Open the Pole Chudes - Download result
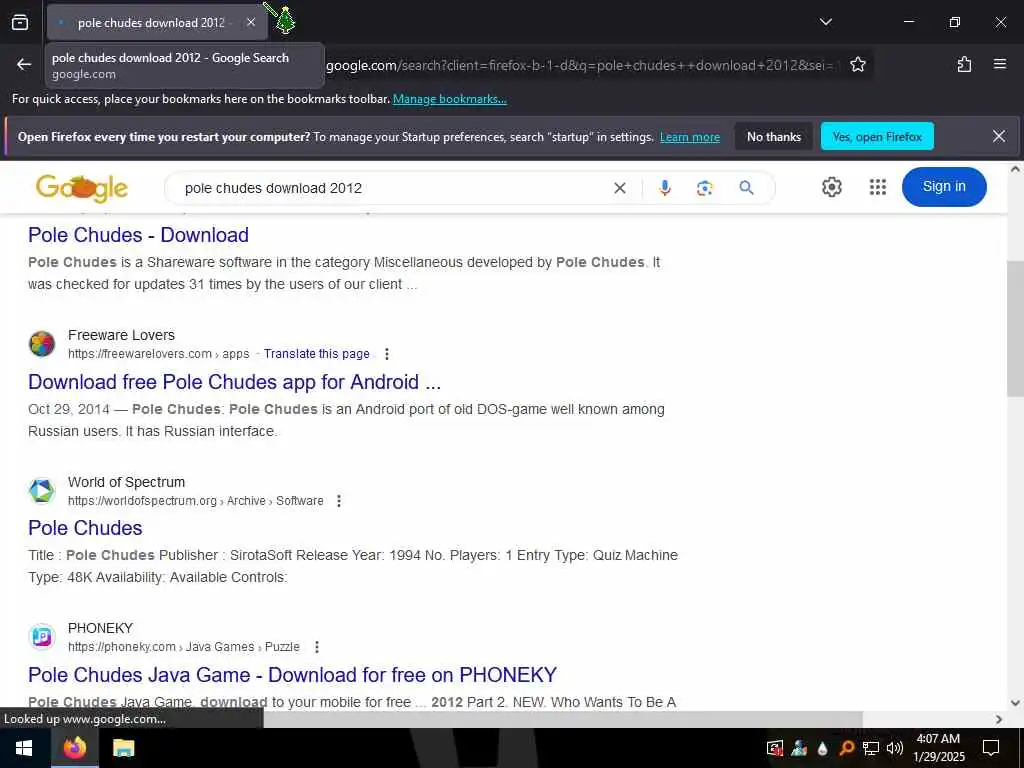Image resolution: width=1024 pixels, height=768 pixels. pyautogui.click(x=138, y=235)
